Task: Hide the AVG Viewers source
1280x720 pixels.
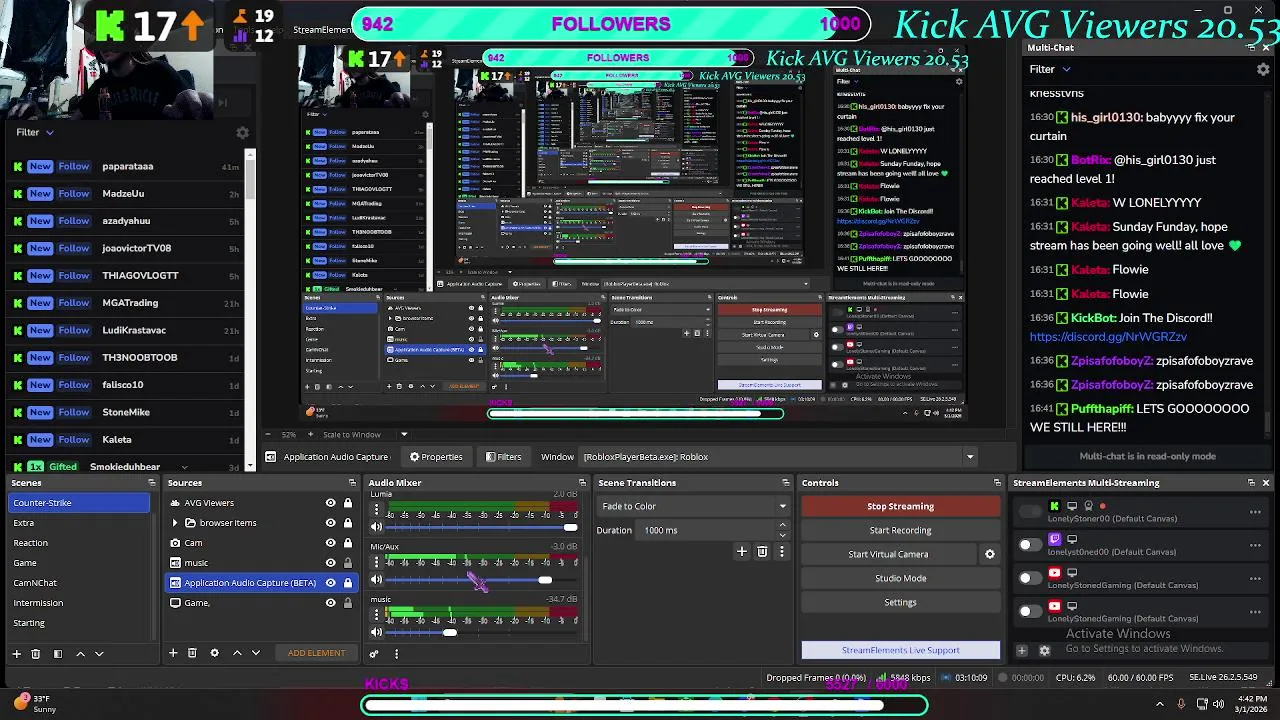Action: [x=330, y=503]
